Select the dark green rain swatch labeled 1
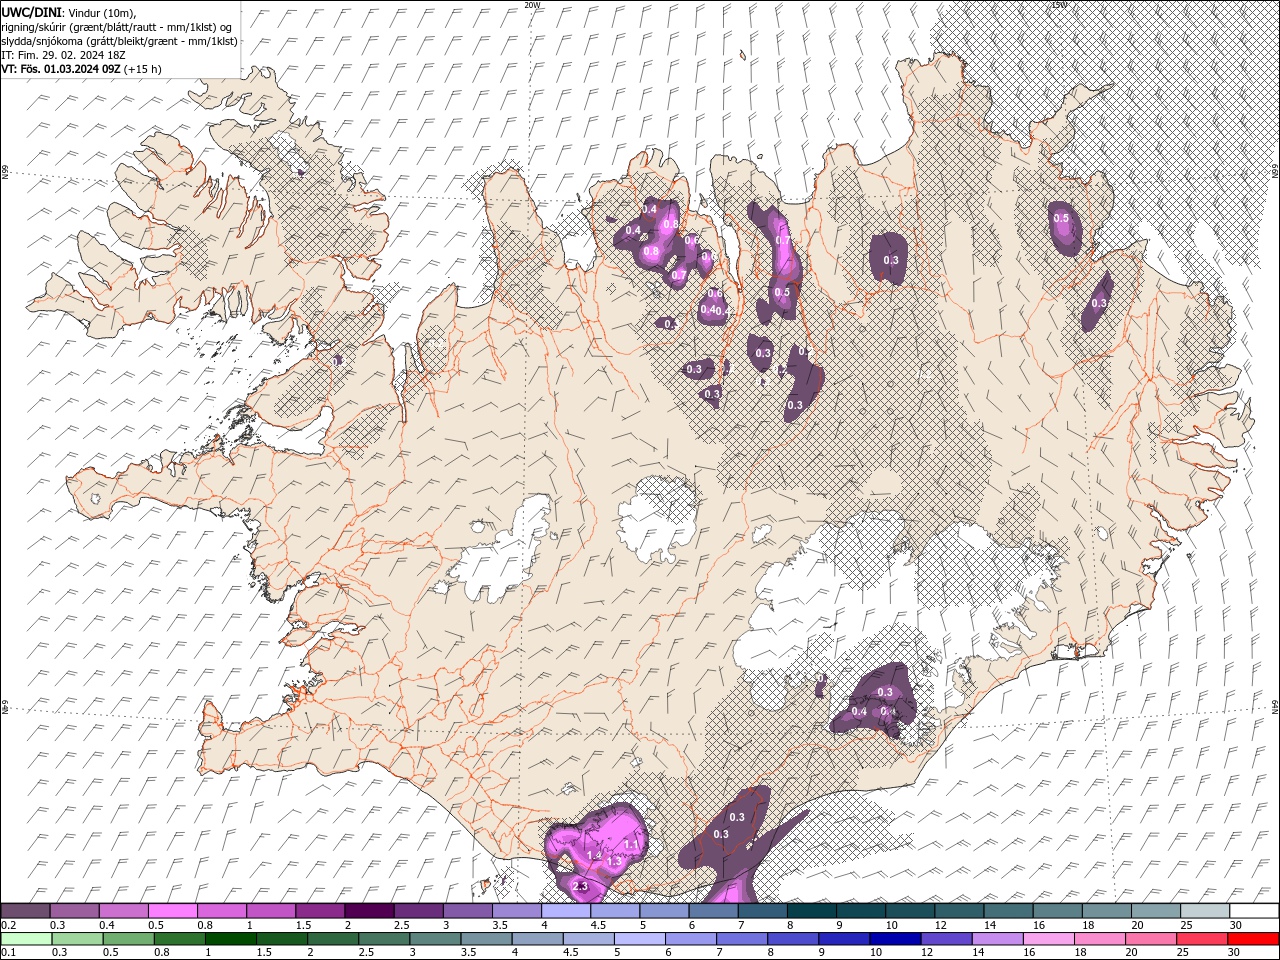 (x=231, y=939)
